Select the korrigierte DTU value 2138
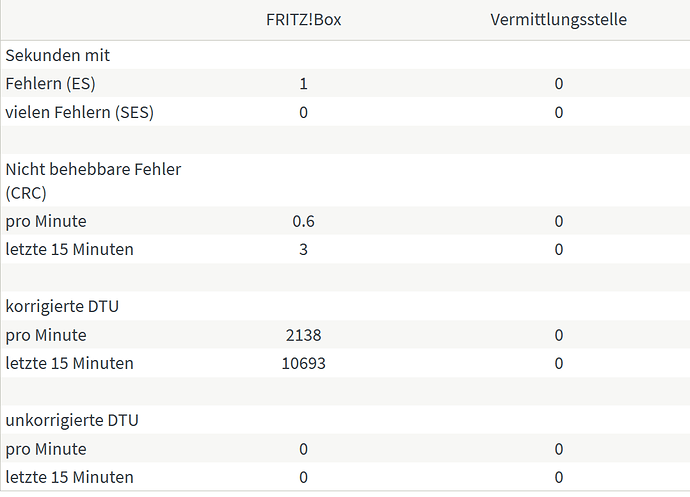This screenshot has height=497, width=690. point(303,335)
